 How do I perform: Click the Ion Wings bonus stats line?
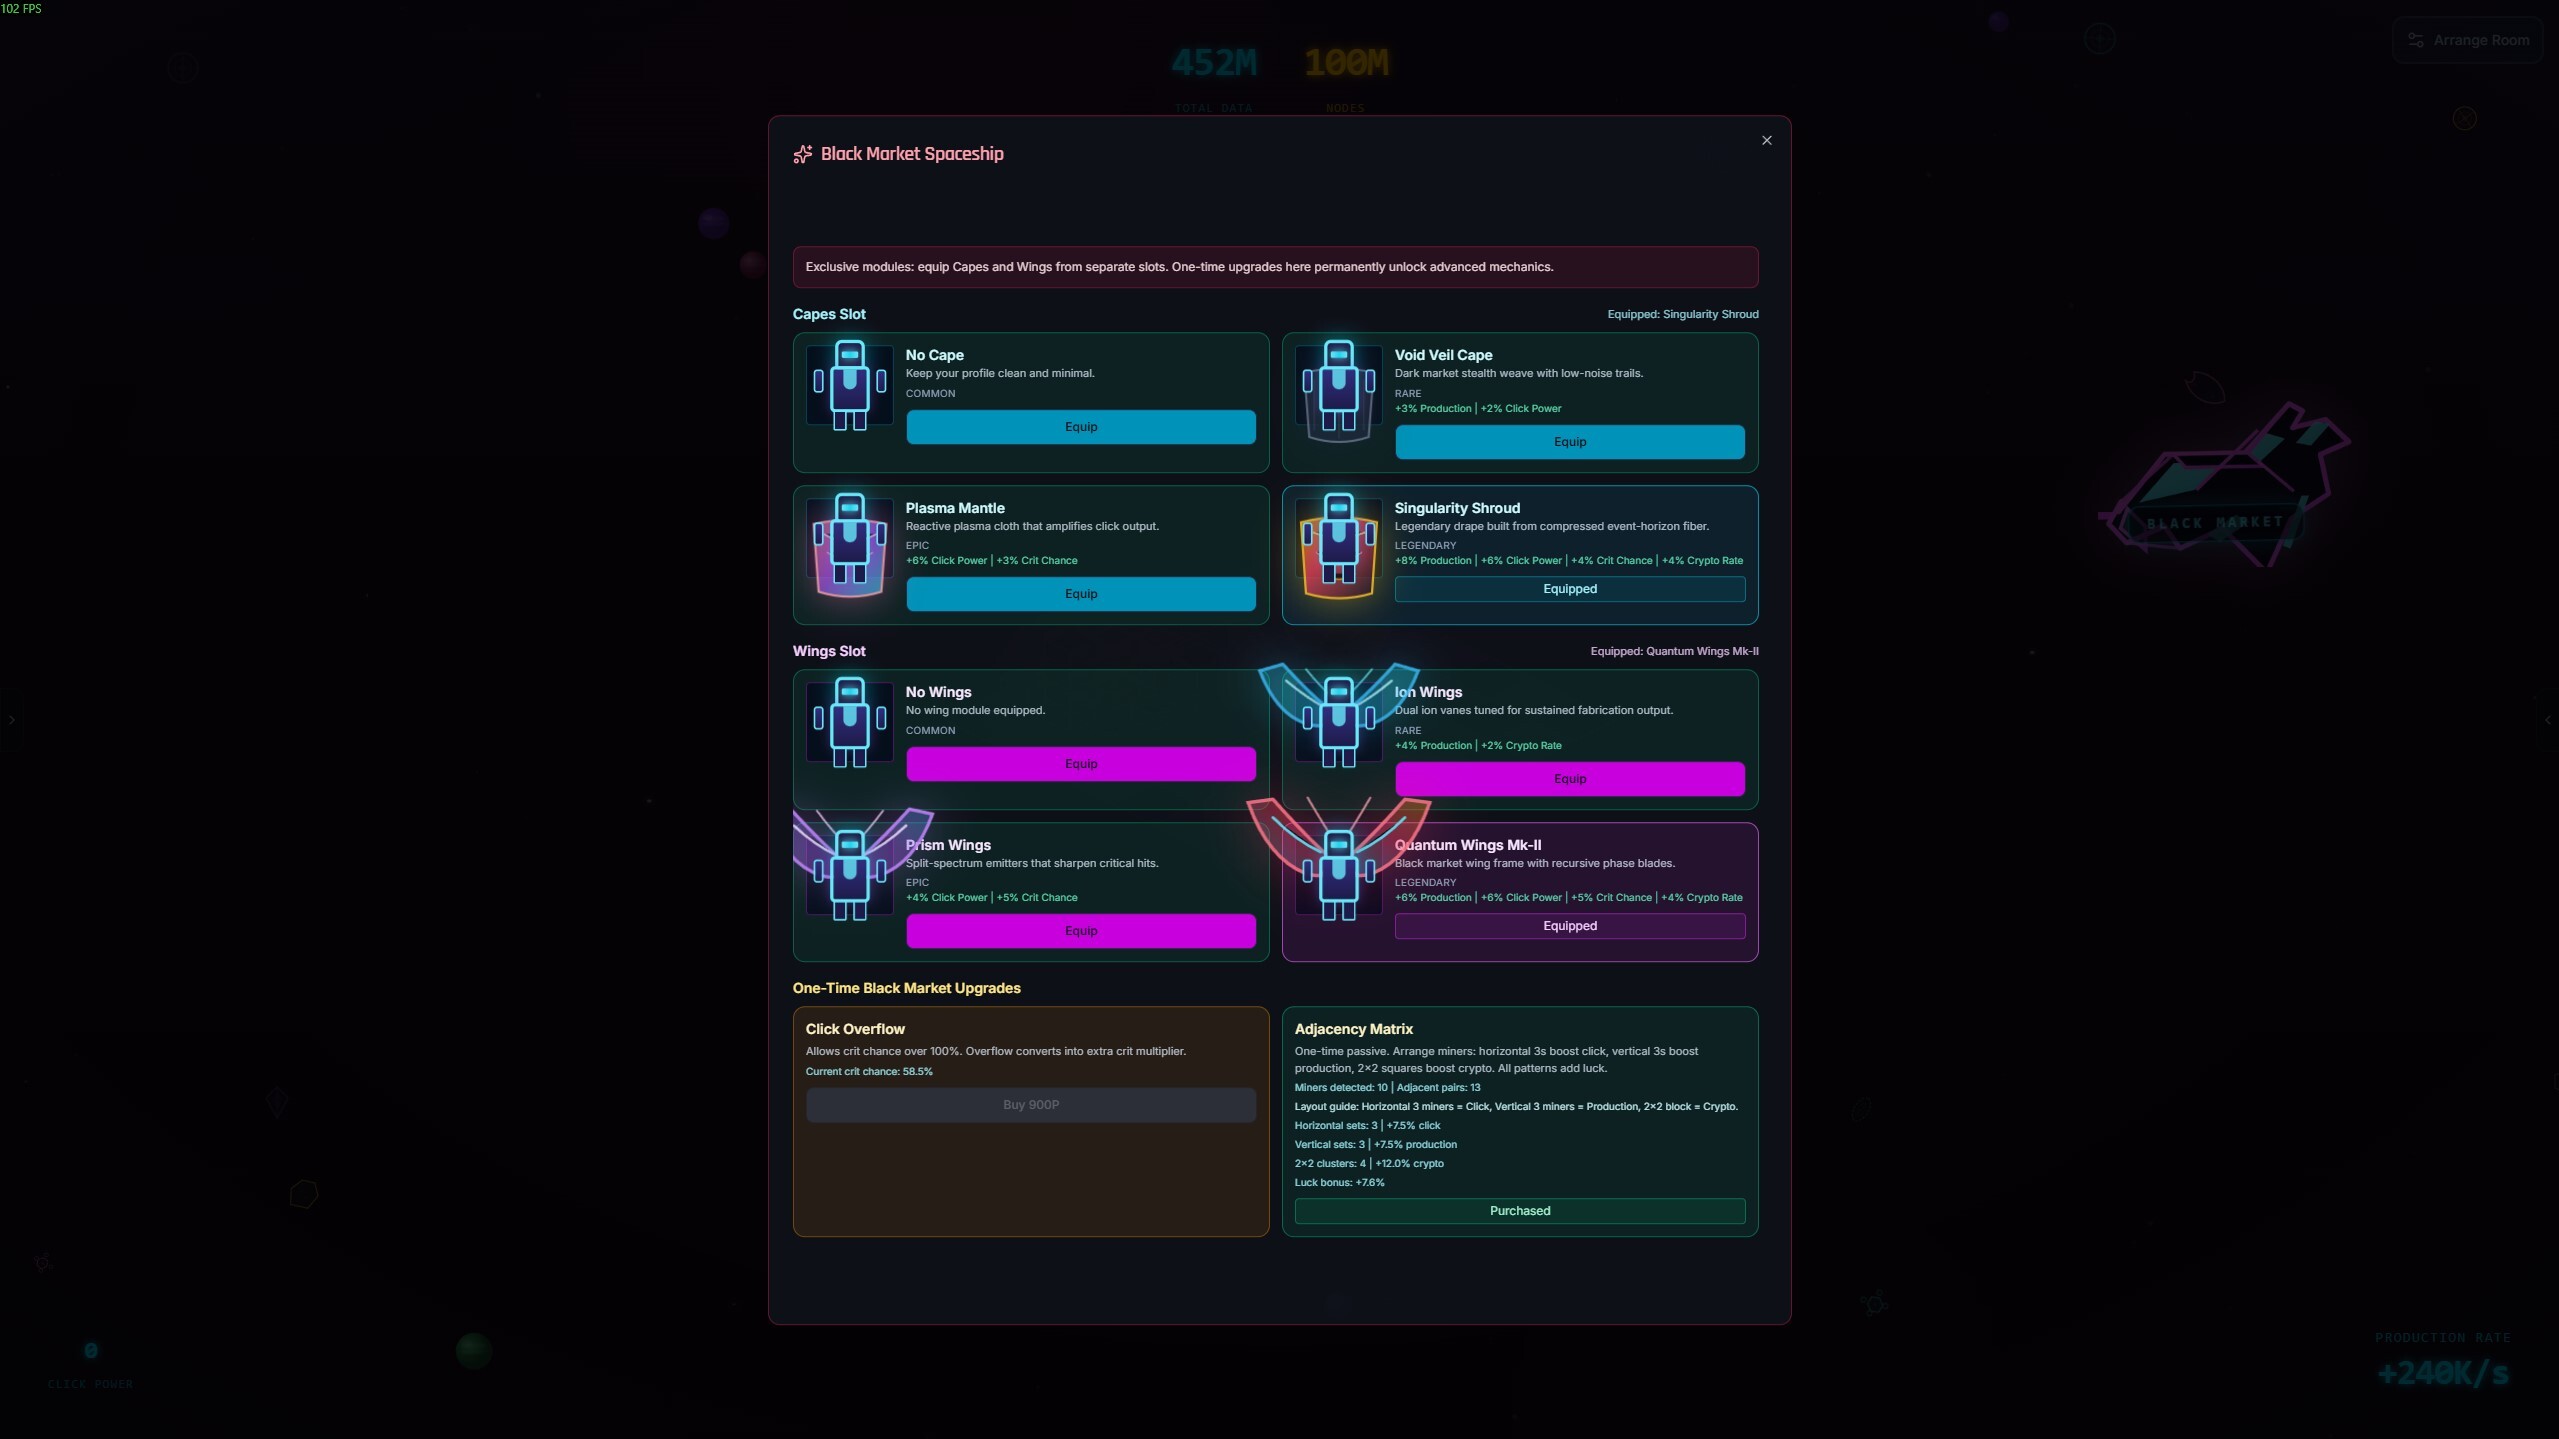click(x=1477, y=746)
